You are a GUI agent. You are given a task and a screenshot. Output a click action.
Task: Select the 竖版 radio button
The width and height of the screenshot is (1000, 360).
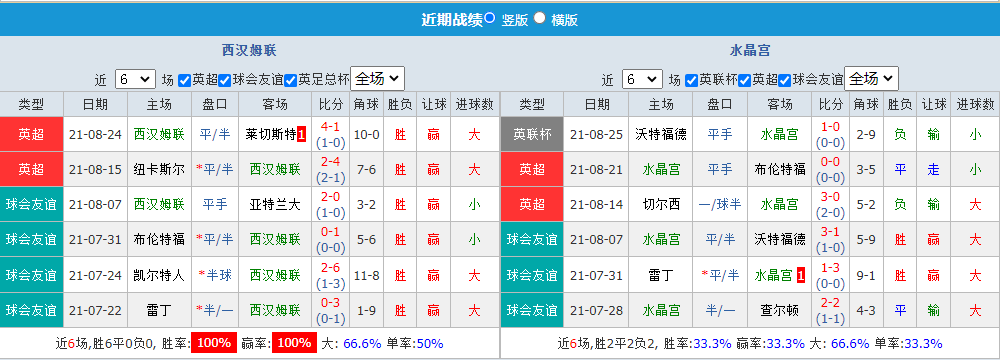click(489, 18)
